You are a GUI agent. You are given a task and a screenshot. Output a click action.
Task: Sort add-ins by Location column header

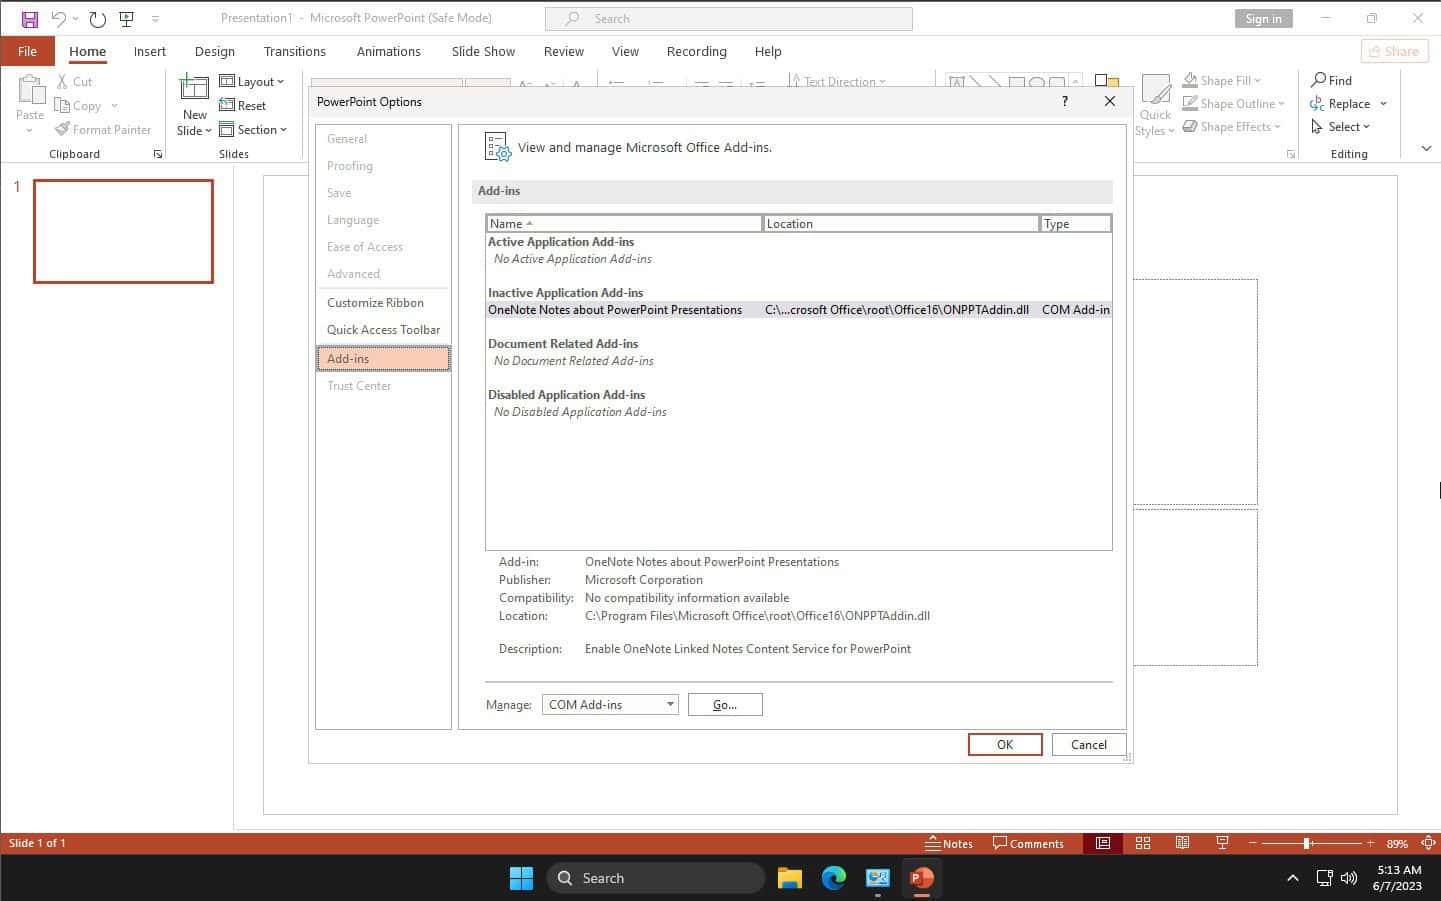pyautogui.click(x=900, y=224)
